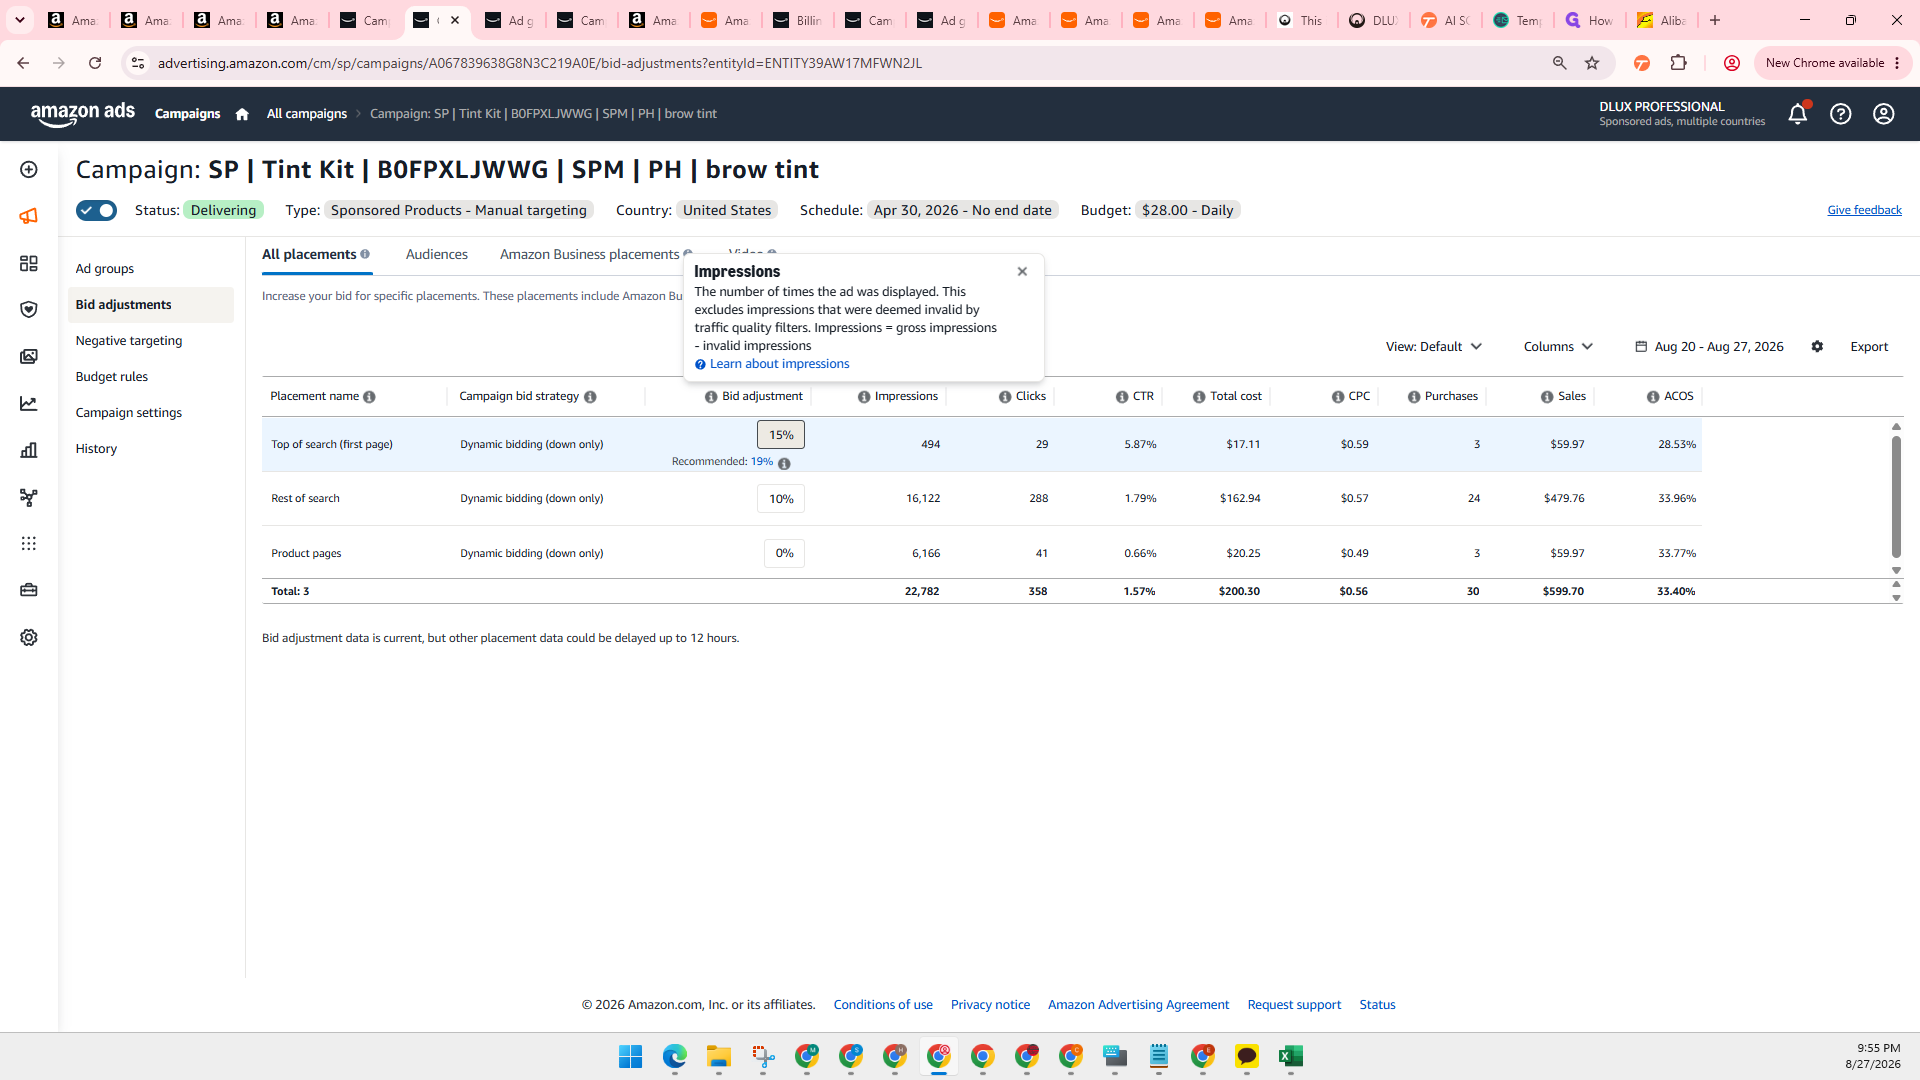The width and height of the screenshot is (1920, 1080).
Task: Edit the Product pages 0% bid field
Action: [784, 553]
